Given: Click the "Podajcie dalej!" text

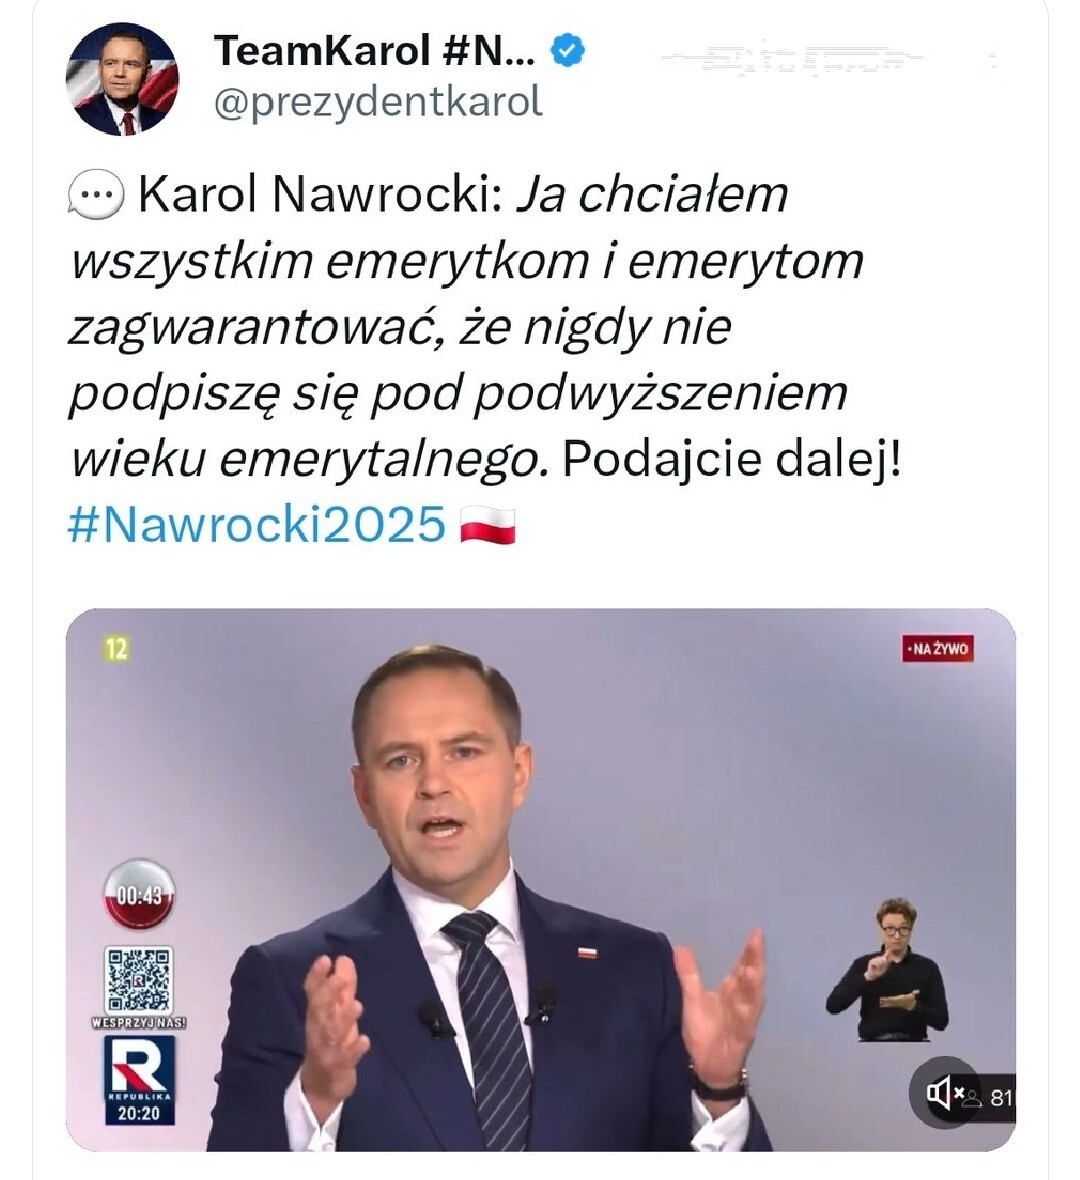Looking at the screenshot, I should [732, 459].
